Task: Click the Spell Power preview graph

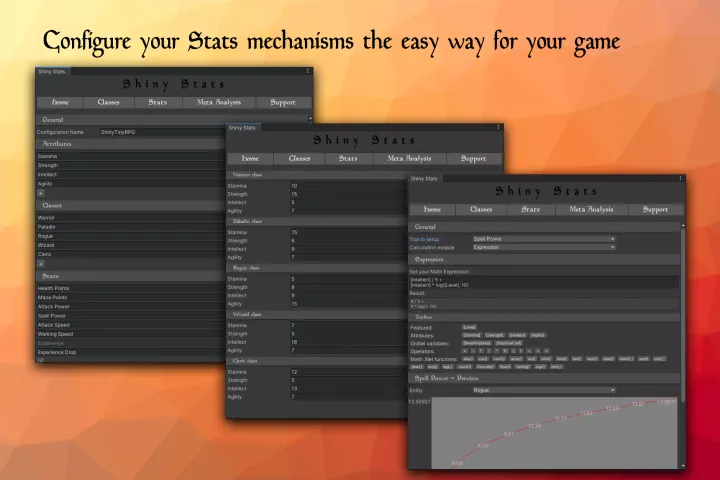Action: click(x=554, y=433)
